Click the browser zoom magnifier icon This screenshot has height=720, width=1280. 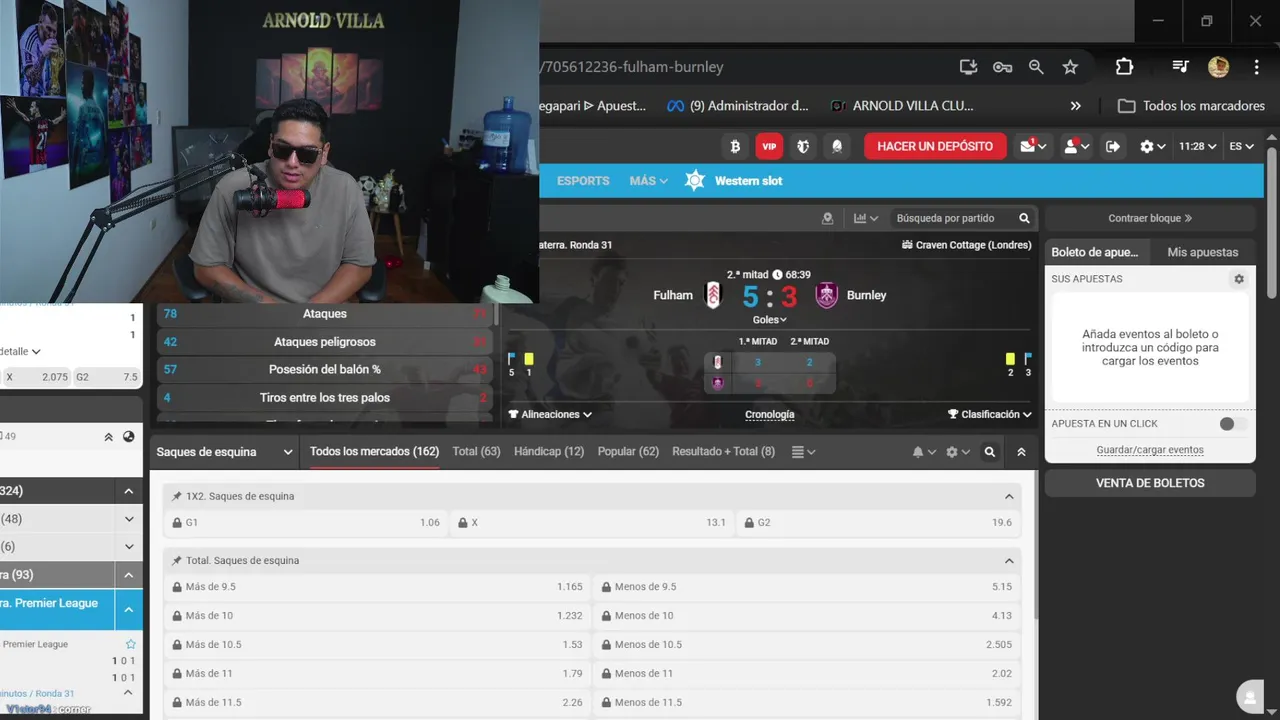(x=1036, y=67)
